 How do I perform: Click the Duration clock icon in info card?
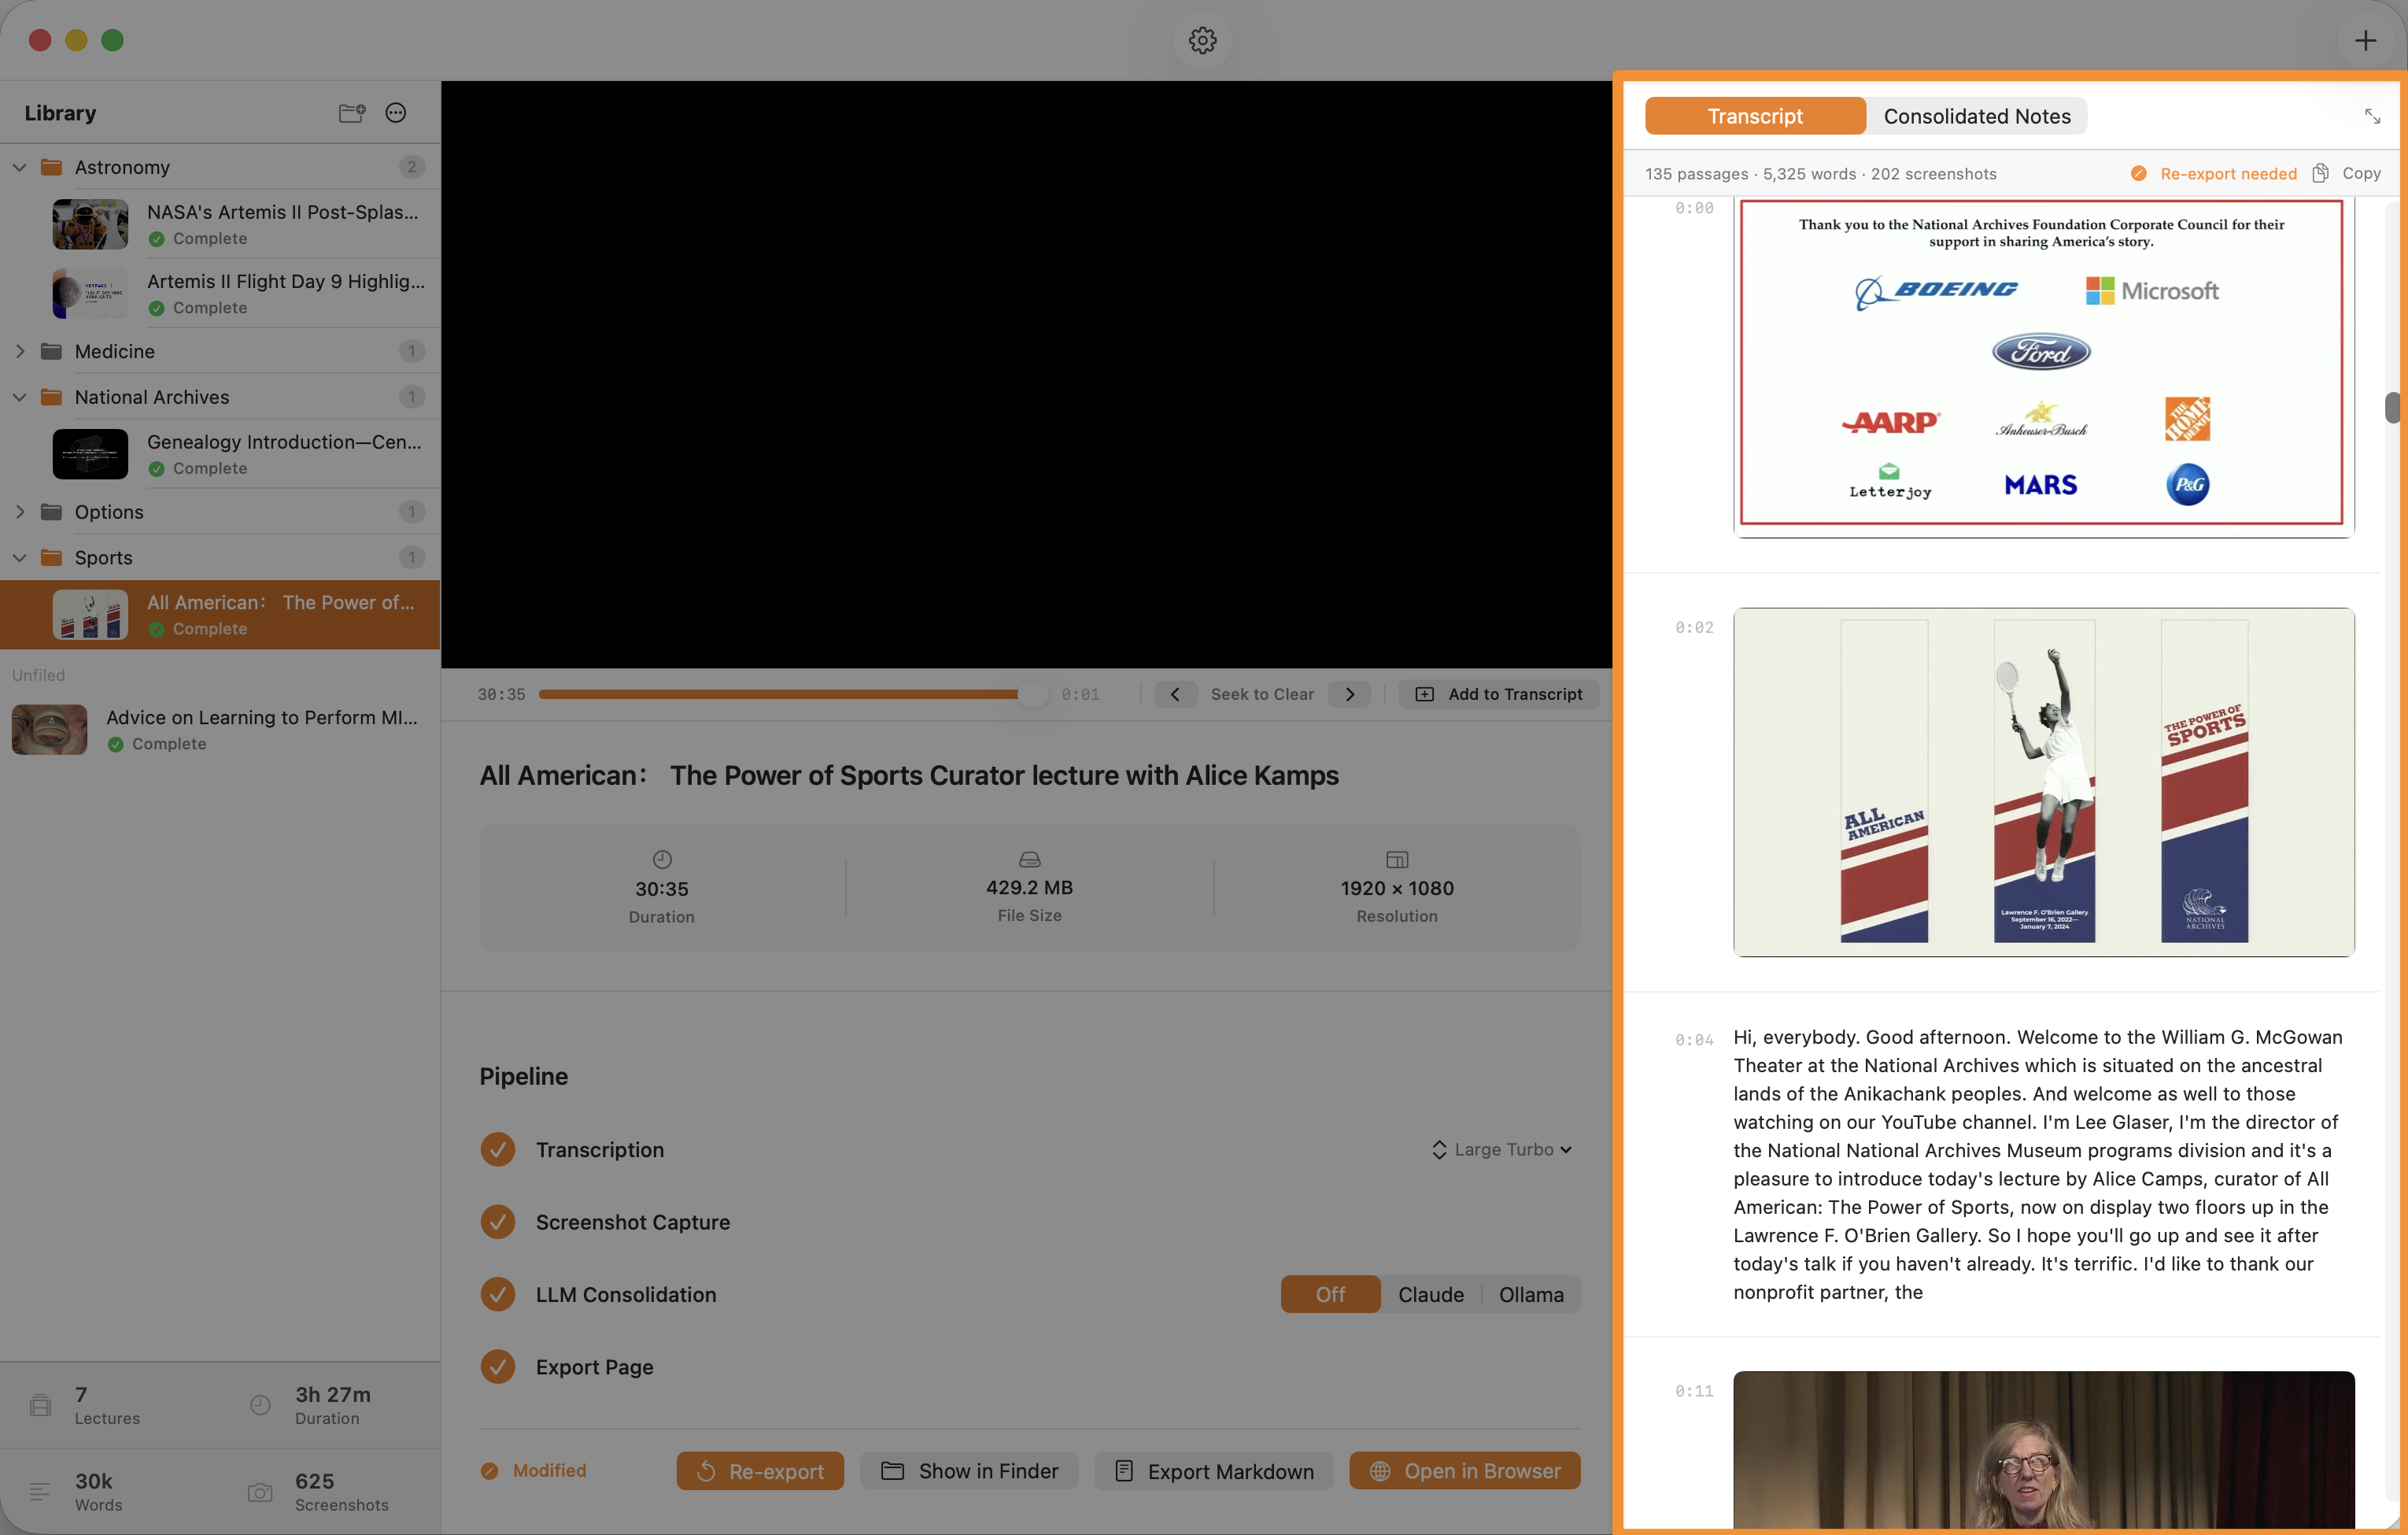[x=662, y=859]
